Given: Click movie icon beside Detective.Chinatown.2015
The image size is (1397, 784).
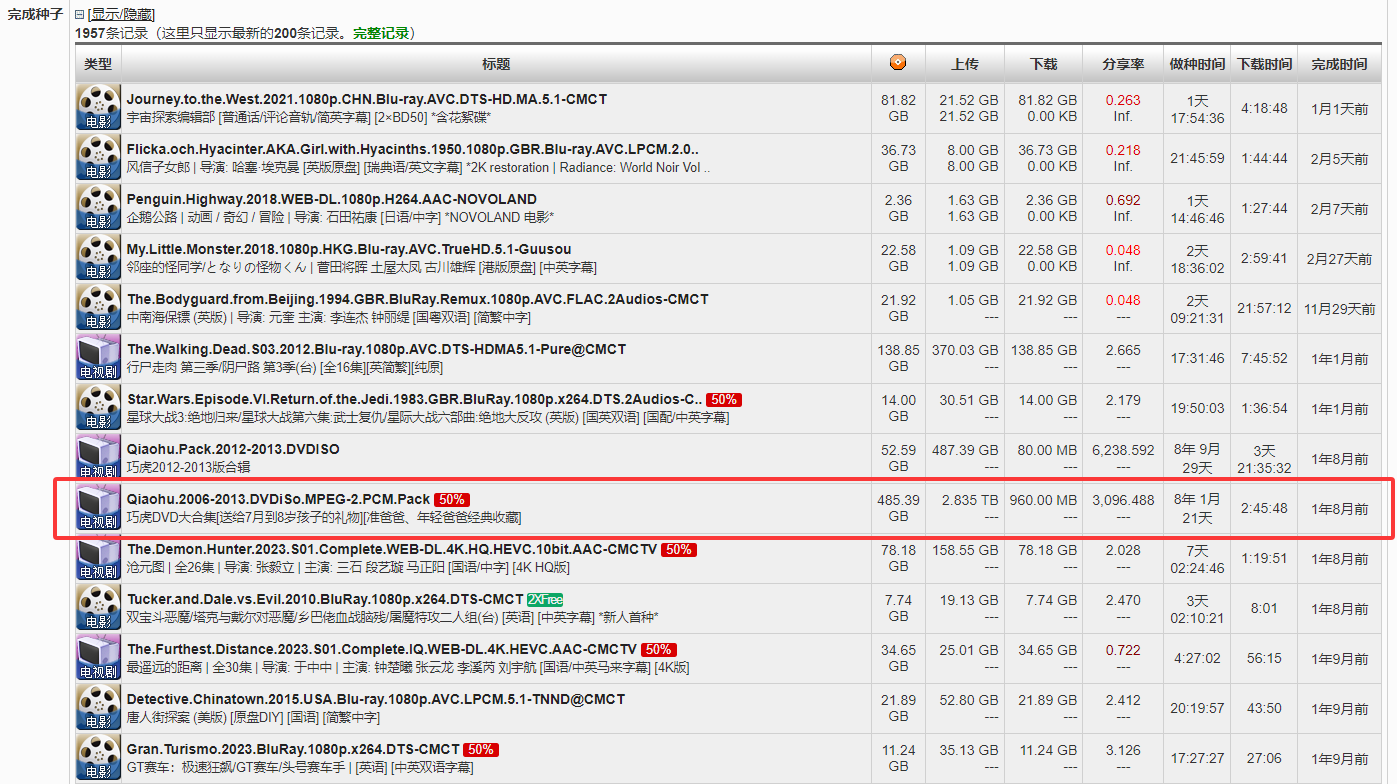Looking at the screenshot, I should (x=98, y=708).
